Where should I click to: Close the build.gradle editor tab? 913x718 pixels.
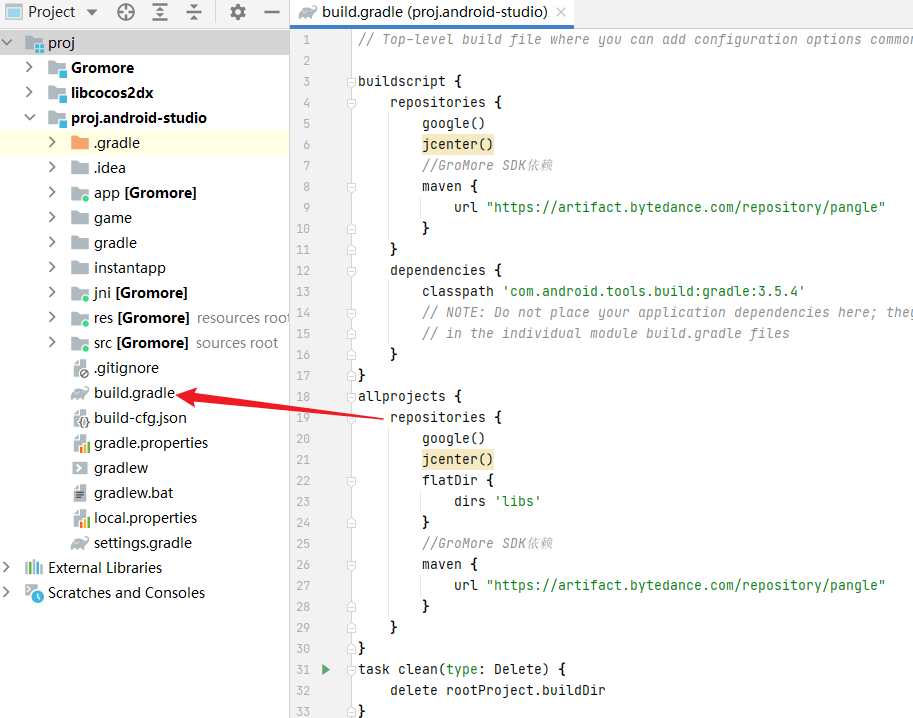561,12
